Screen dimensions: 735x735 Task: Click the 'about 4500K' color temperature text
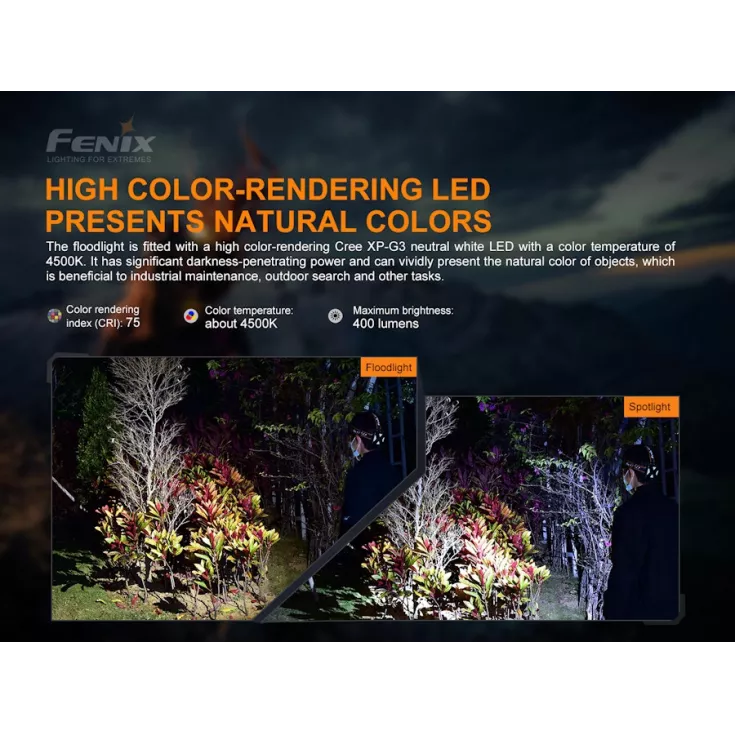(x=242, y=324)
